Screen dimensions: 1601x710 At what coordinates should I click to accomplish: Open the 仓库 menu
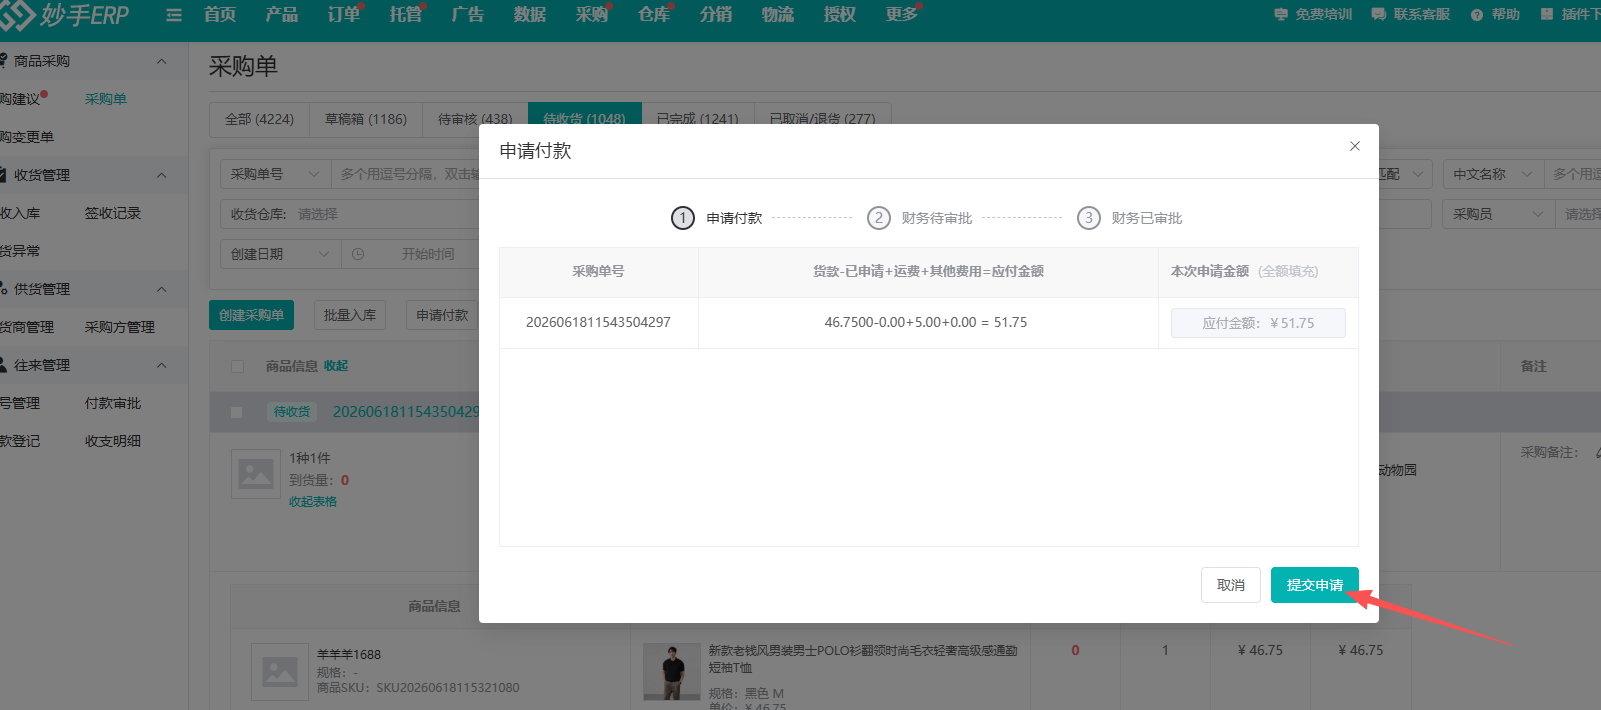click(654, 14)
